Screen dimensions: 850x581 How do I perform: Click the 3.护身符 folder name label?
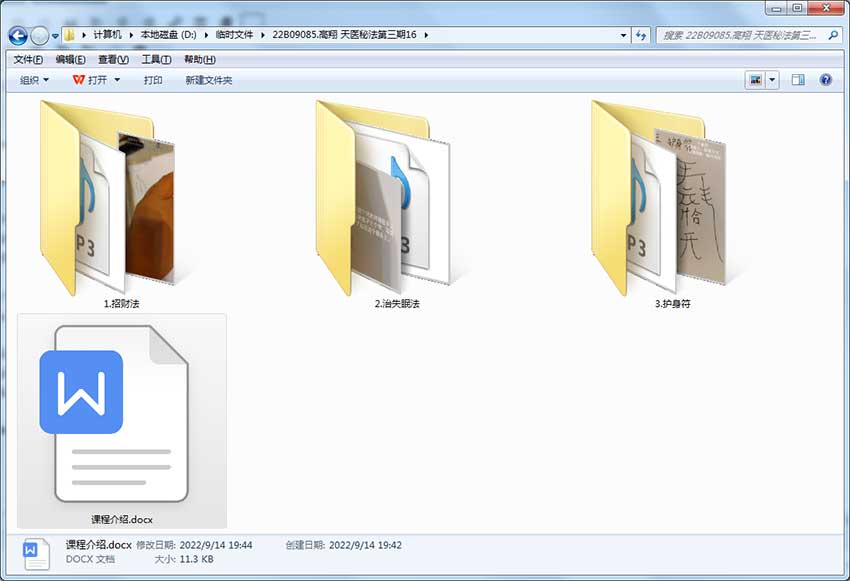[672, 304]
